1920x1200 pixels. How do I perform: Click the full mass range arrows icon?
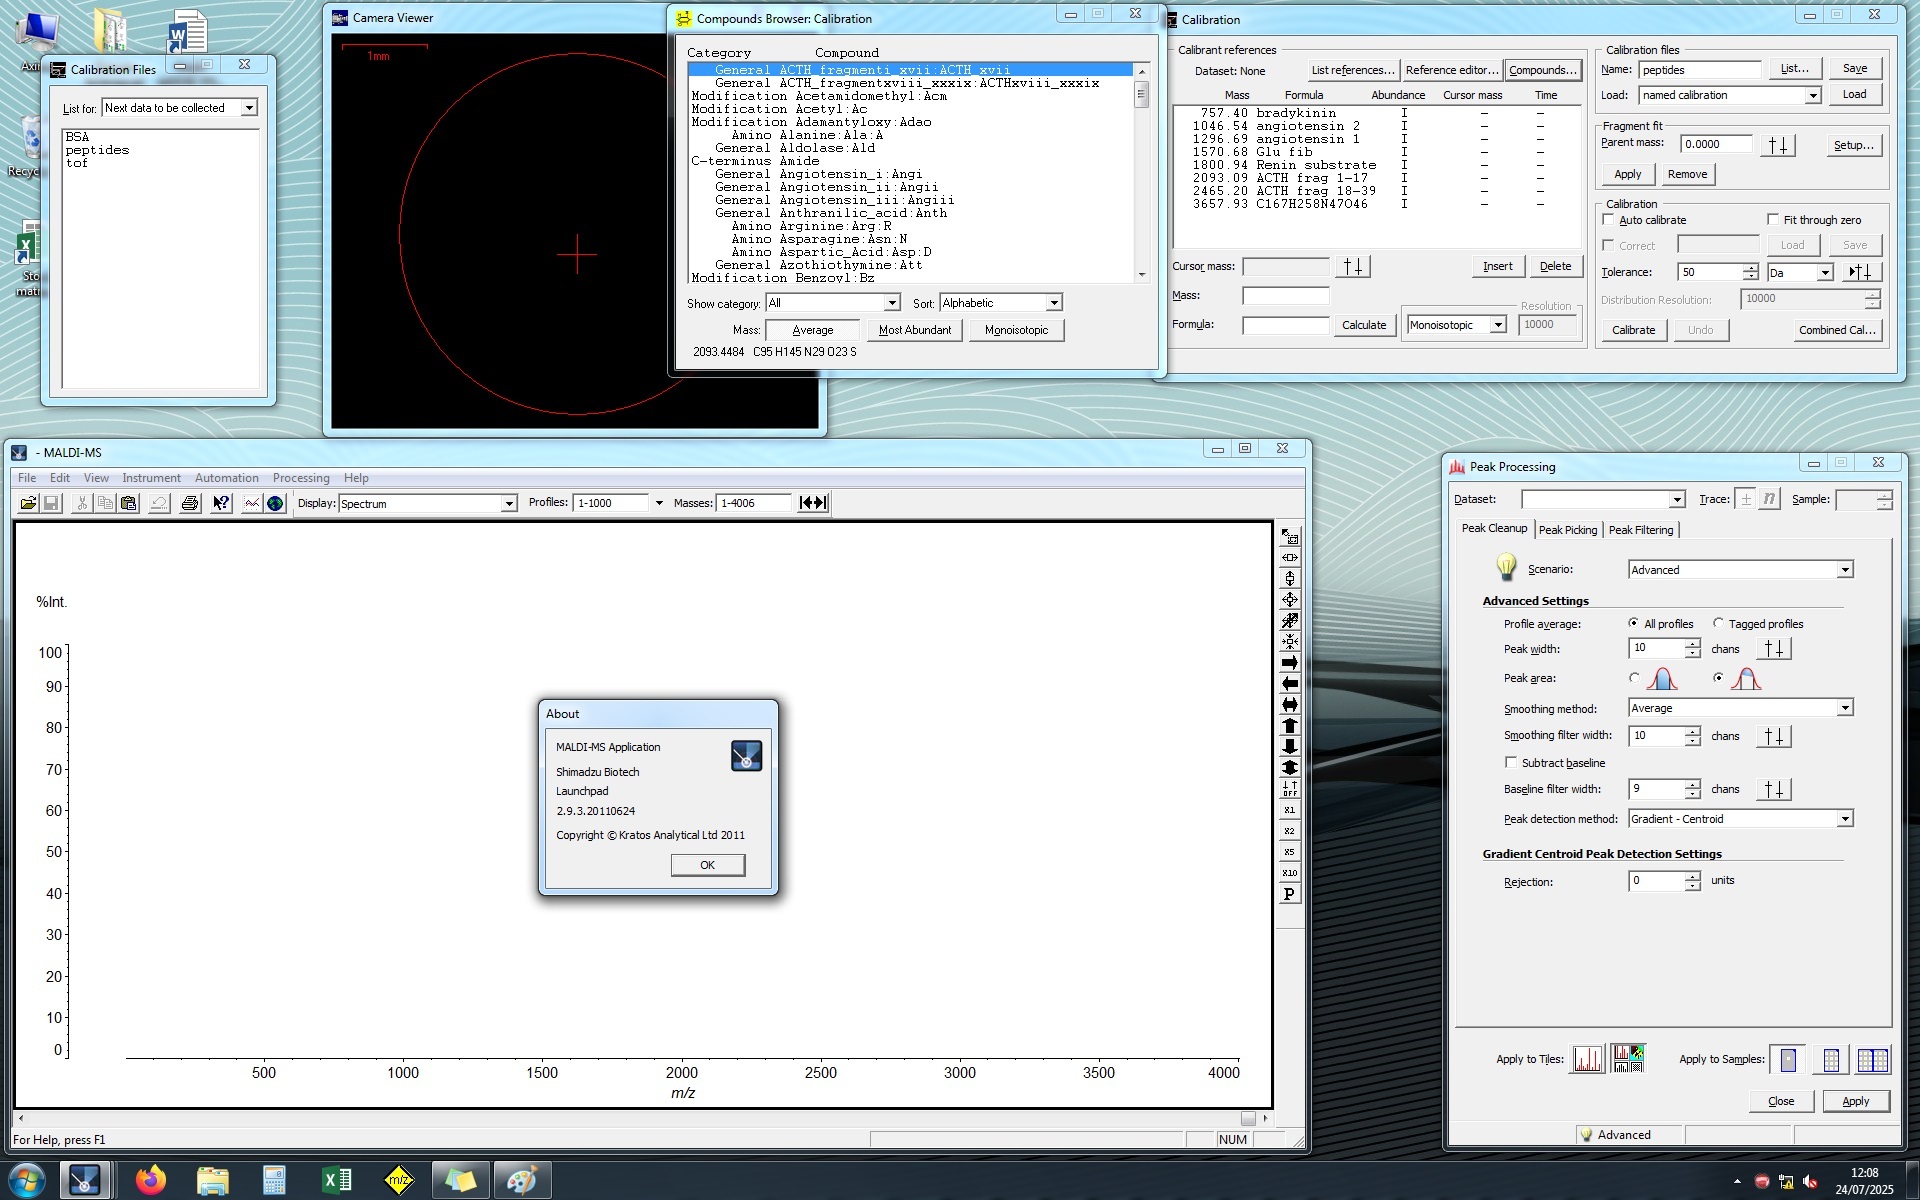(x=813, y=503)
